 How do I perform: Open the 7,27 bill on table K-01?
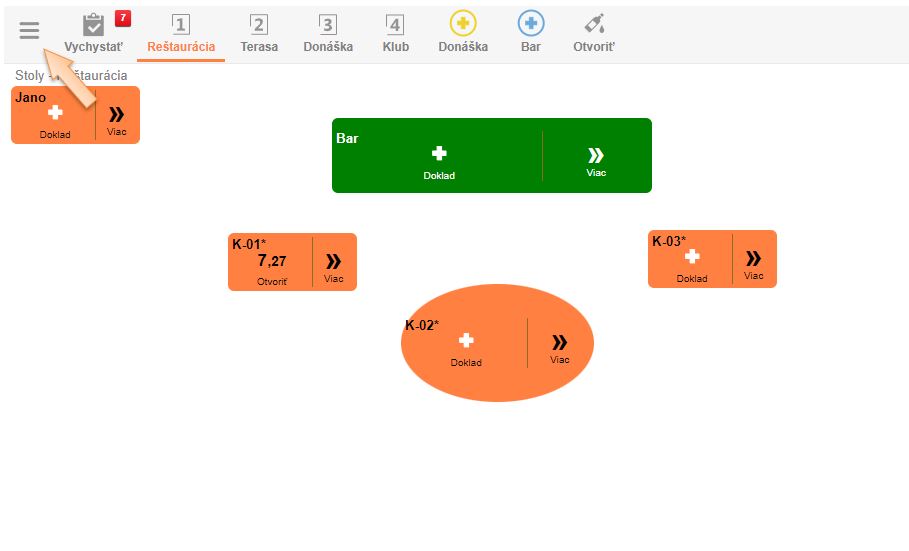272,266
